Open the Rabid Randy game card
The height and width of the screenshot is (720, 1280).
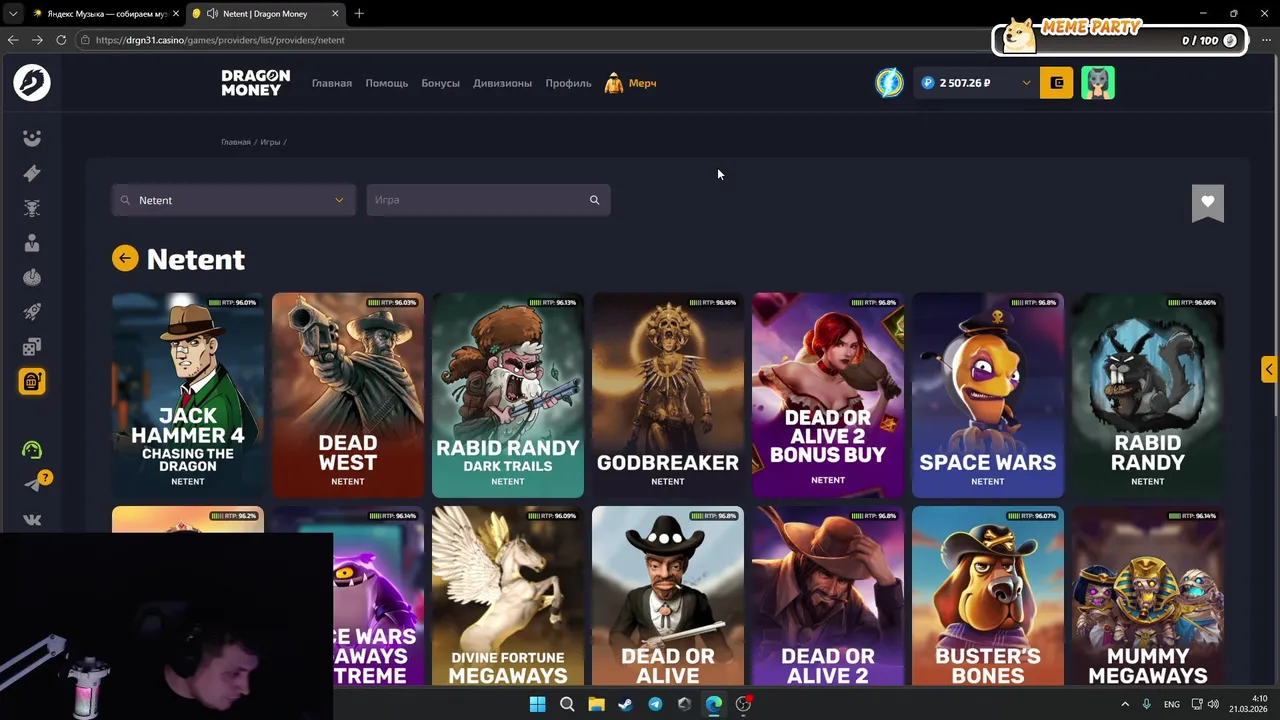pyautogui.click(x=1148, y=395)
